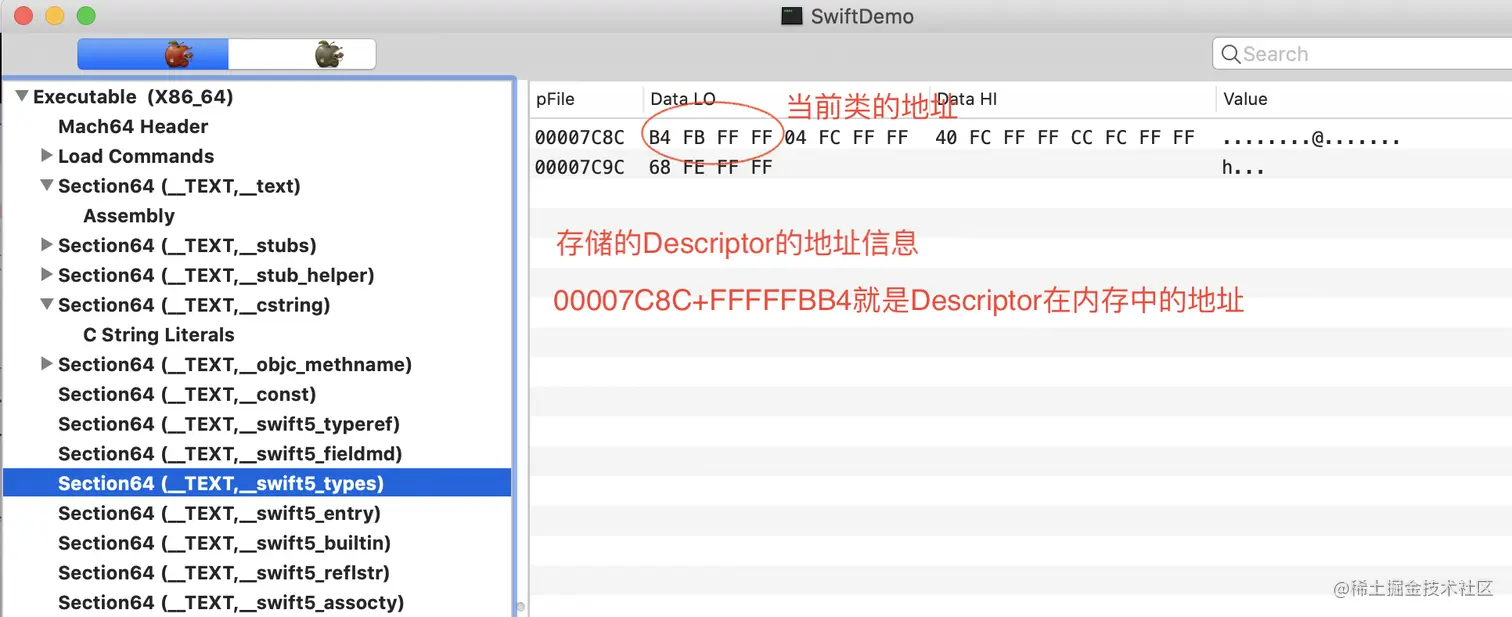The height and width of the screenshot is (617, 1512).
Task: Switch to the green apple view segment
Action: [x=302, y=54]
